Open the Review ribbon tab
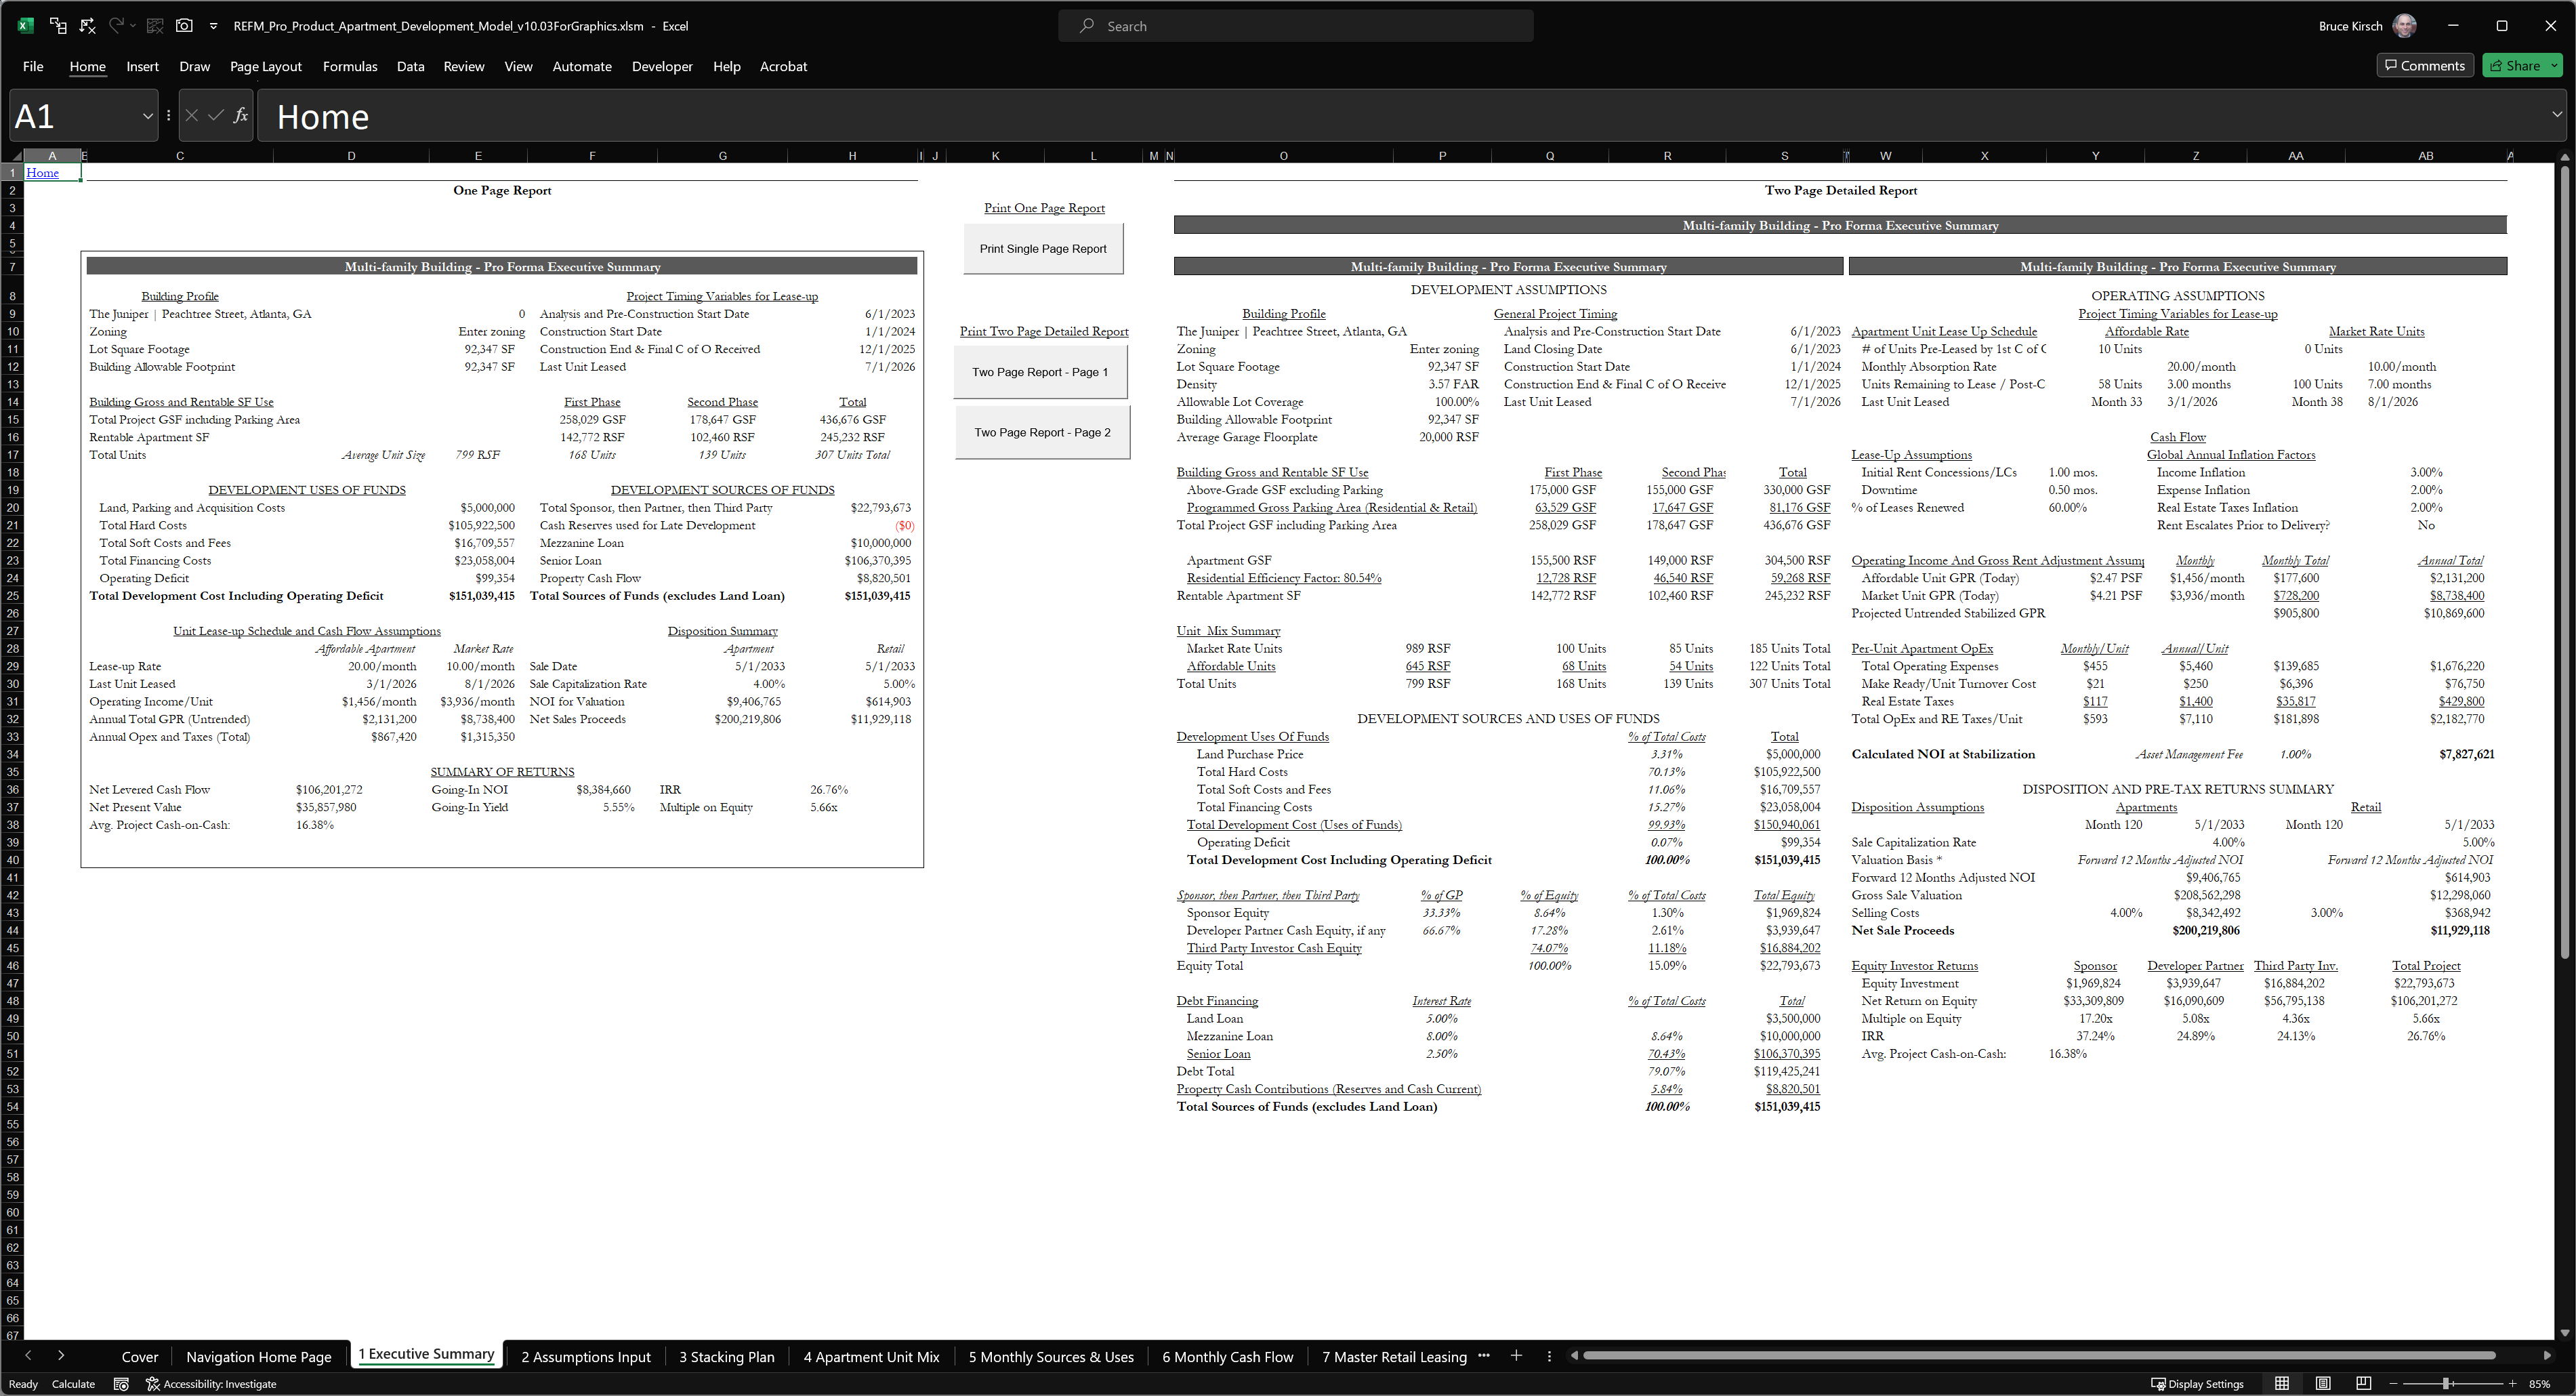Image resolution: width=2576 pixels, height=1396 pixels. pos(464,66)
